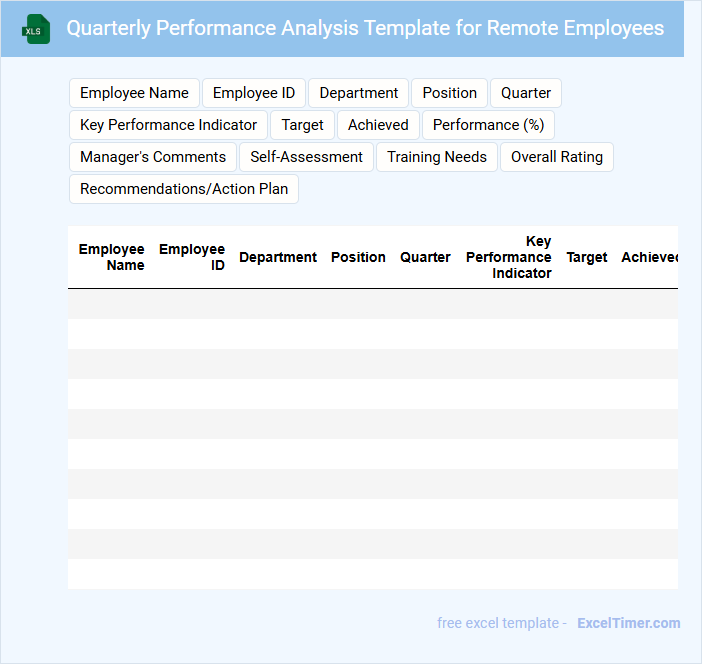Click the first empty table row

[x=372, y=304]
